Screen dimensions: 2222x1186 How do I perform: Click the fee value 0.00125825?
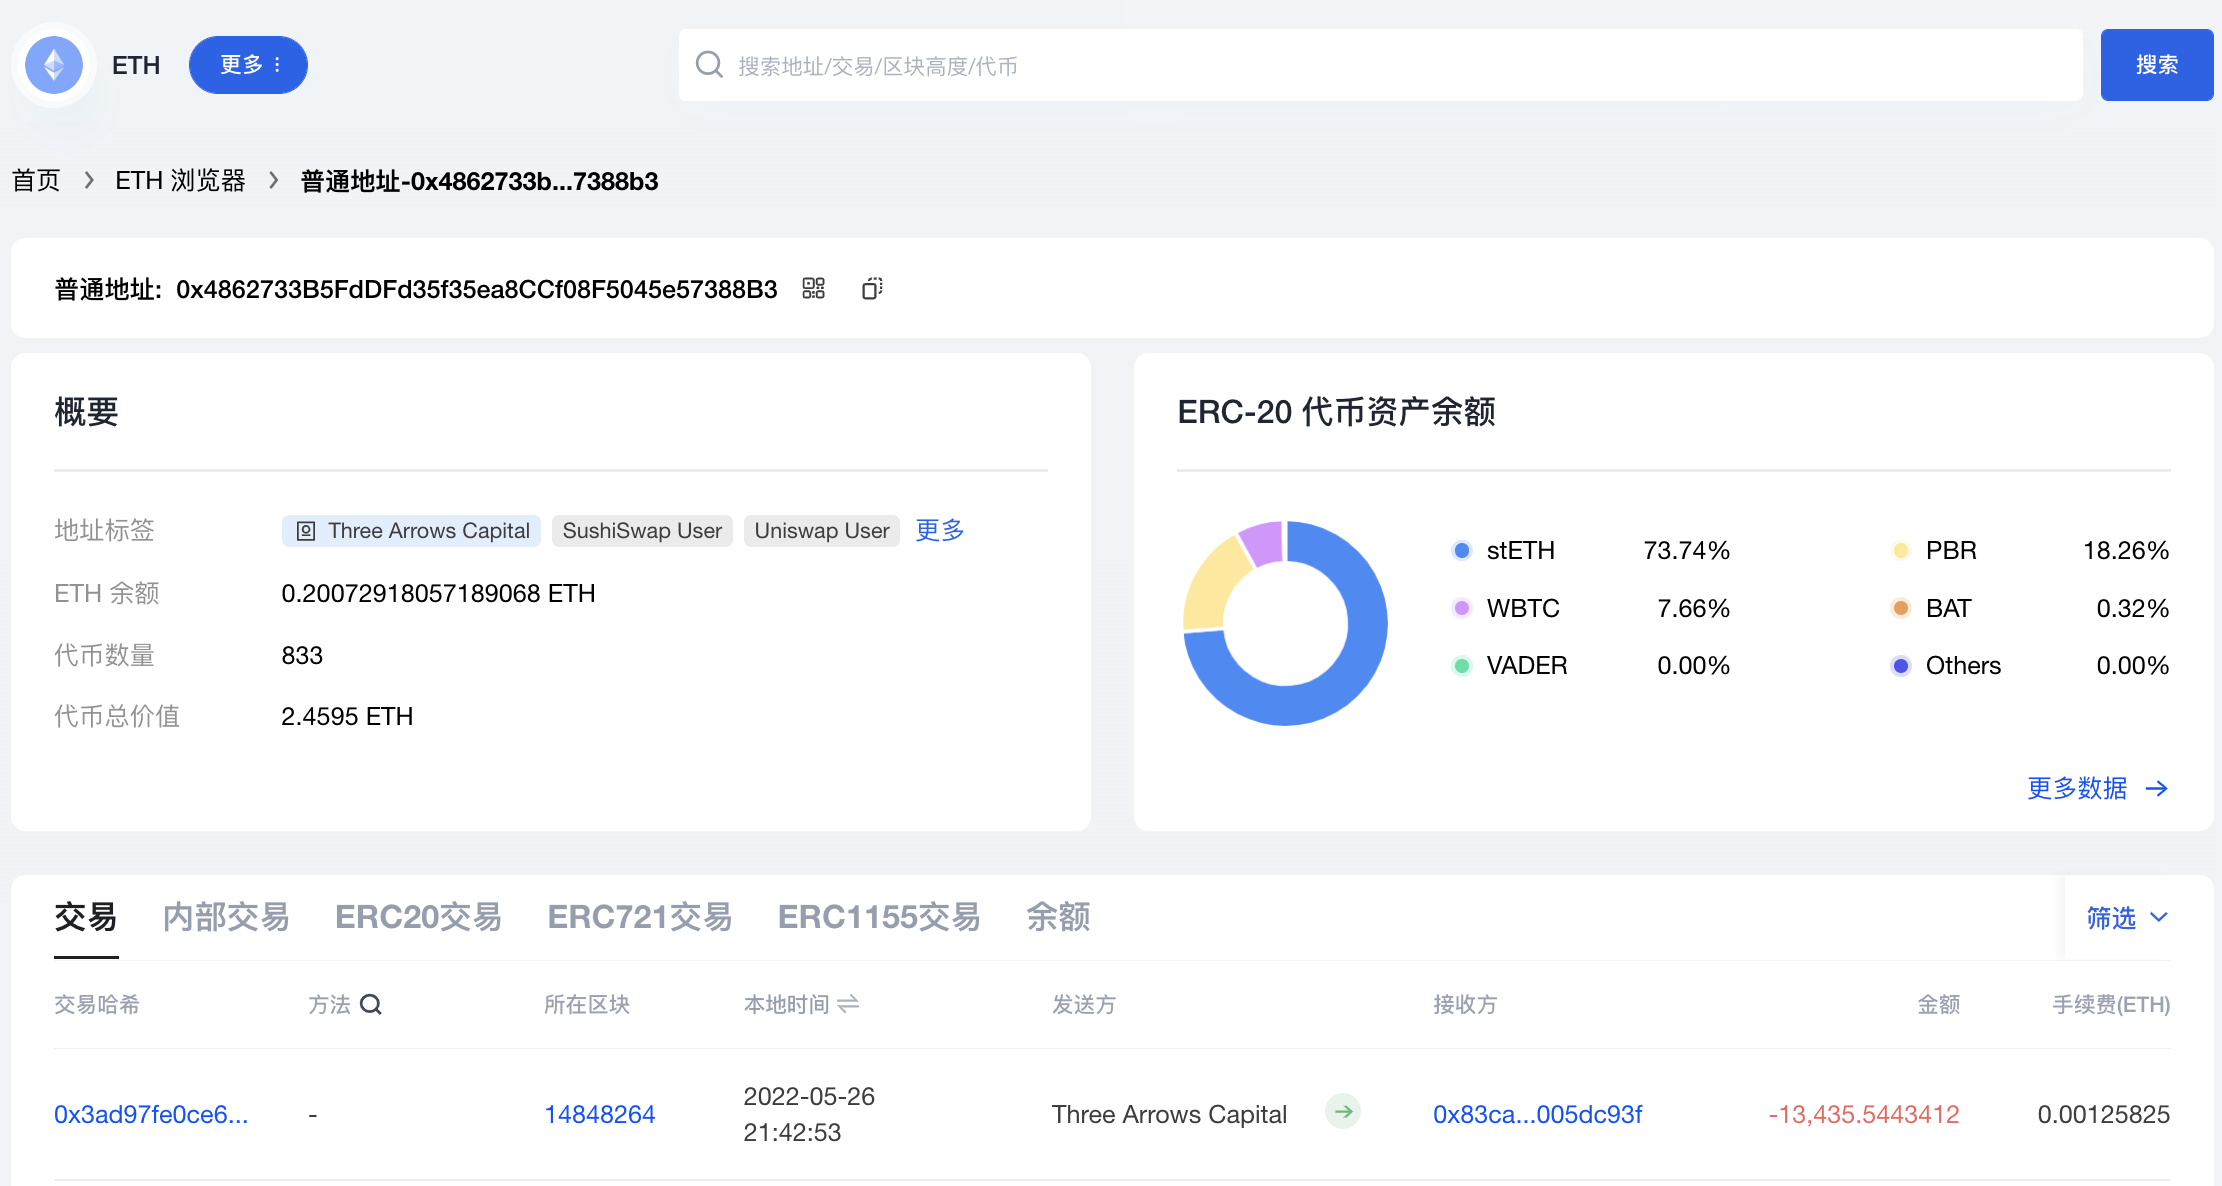pyautogui.click(x=2104, y=1115)
